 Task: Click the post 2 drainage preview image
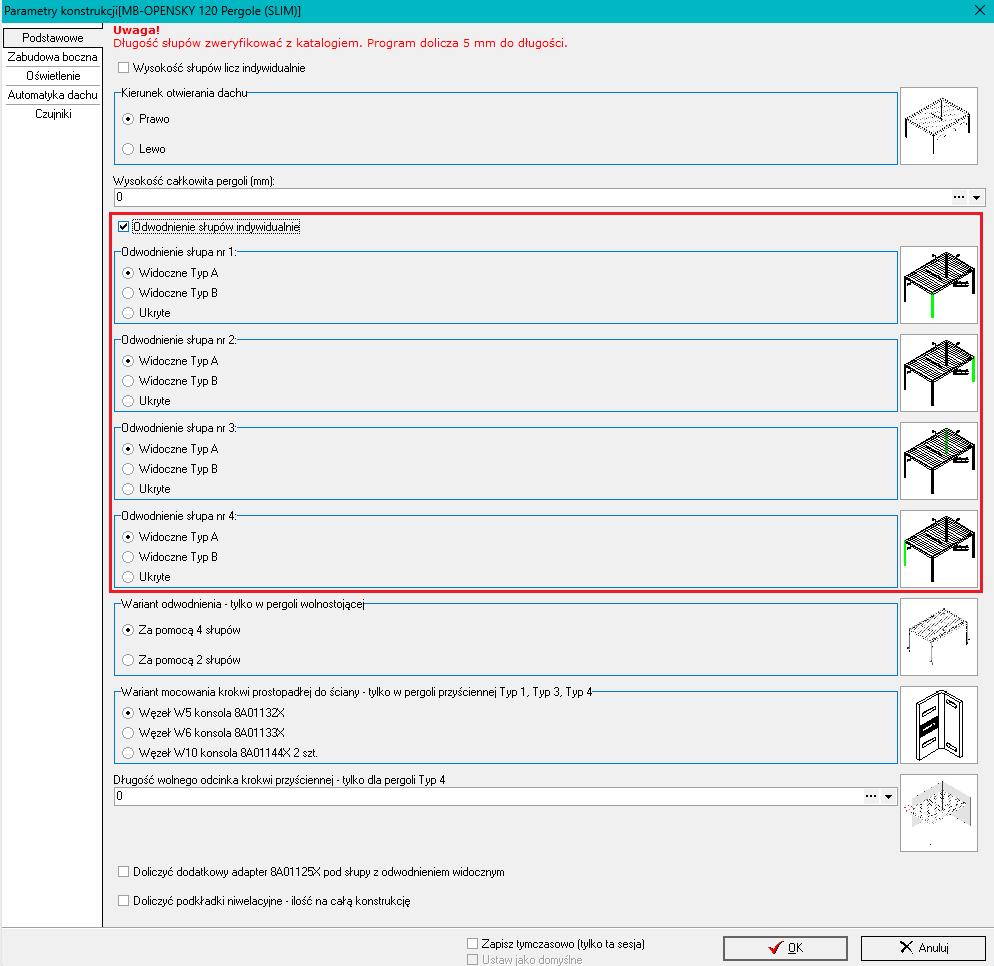(x=938, y=373)
